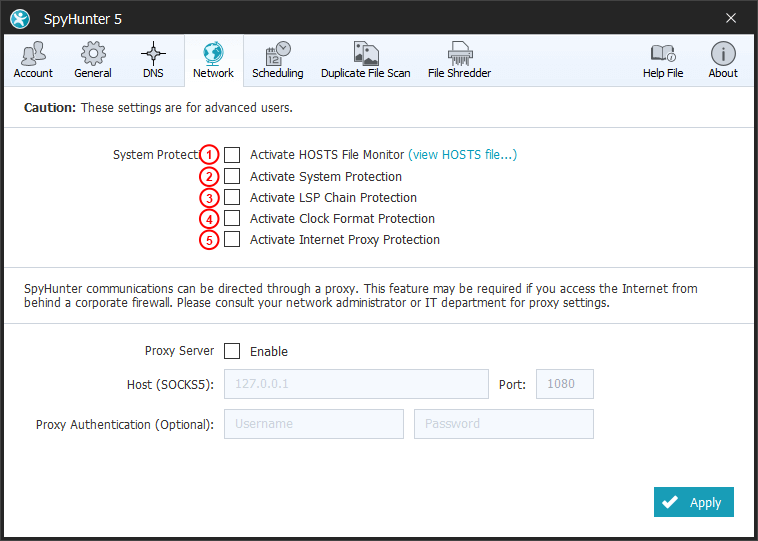Open the Help File icon
This screenshot has width=758, height=541.
pos(663,54)
